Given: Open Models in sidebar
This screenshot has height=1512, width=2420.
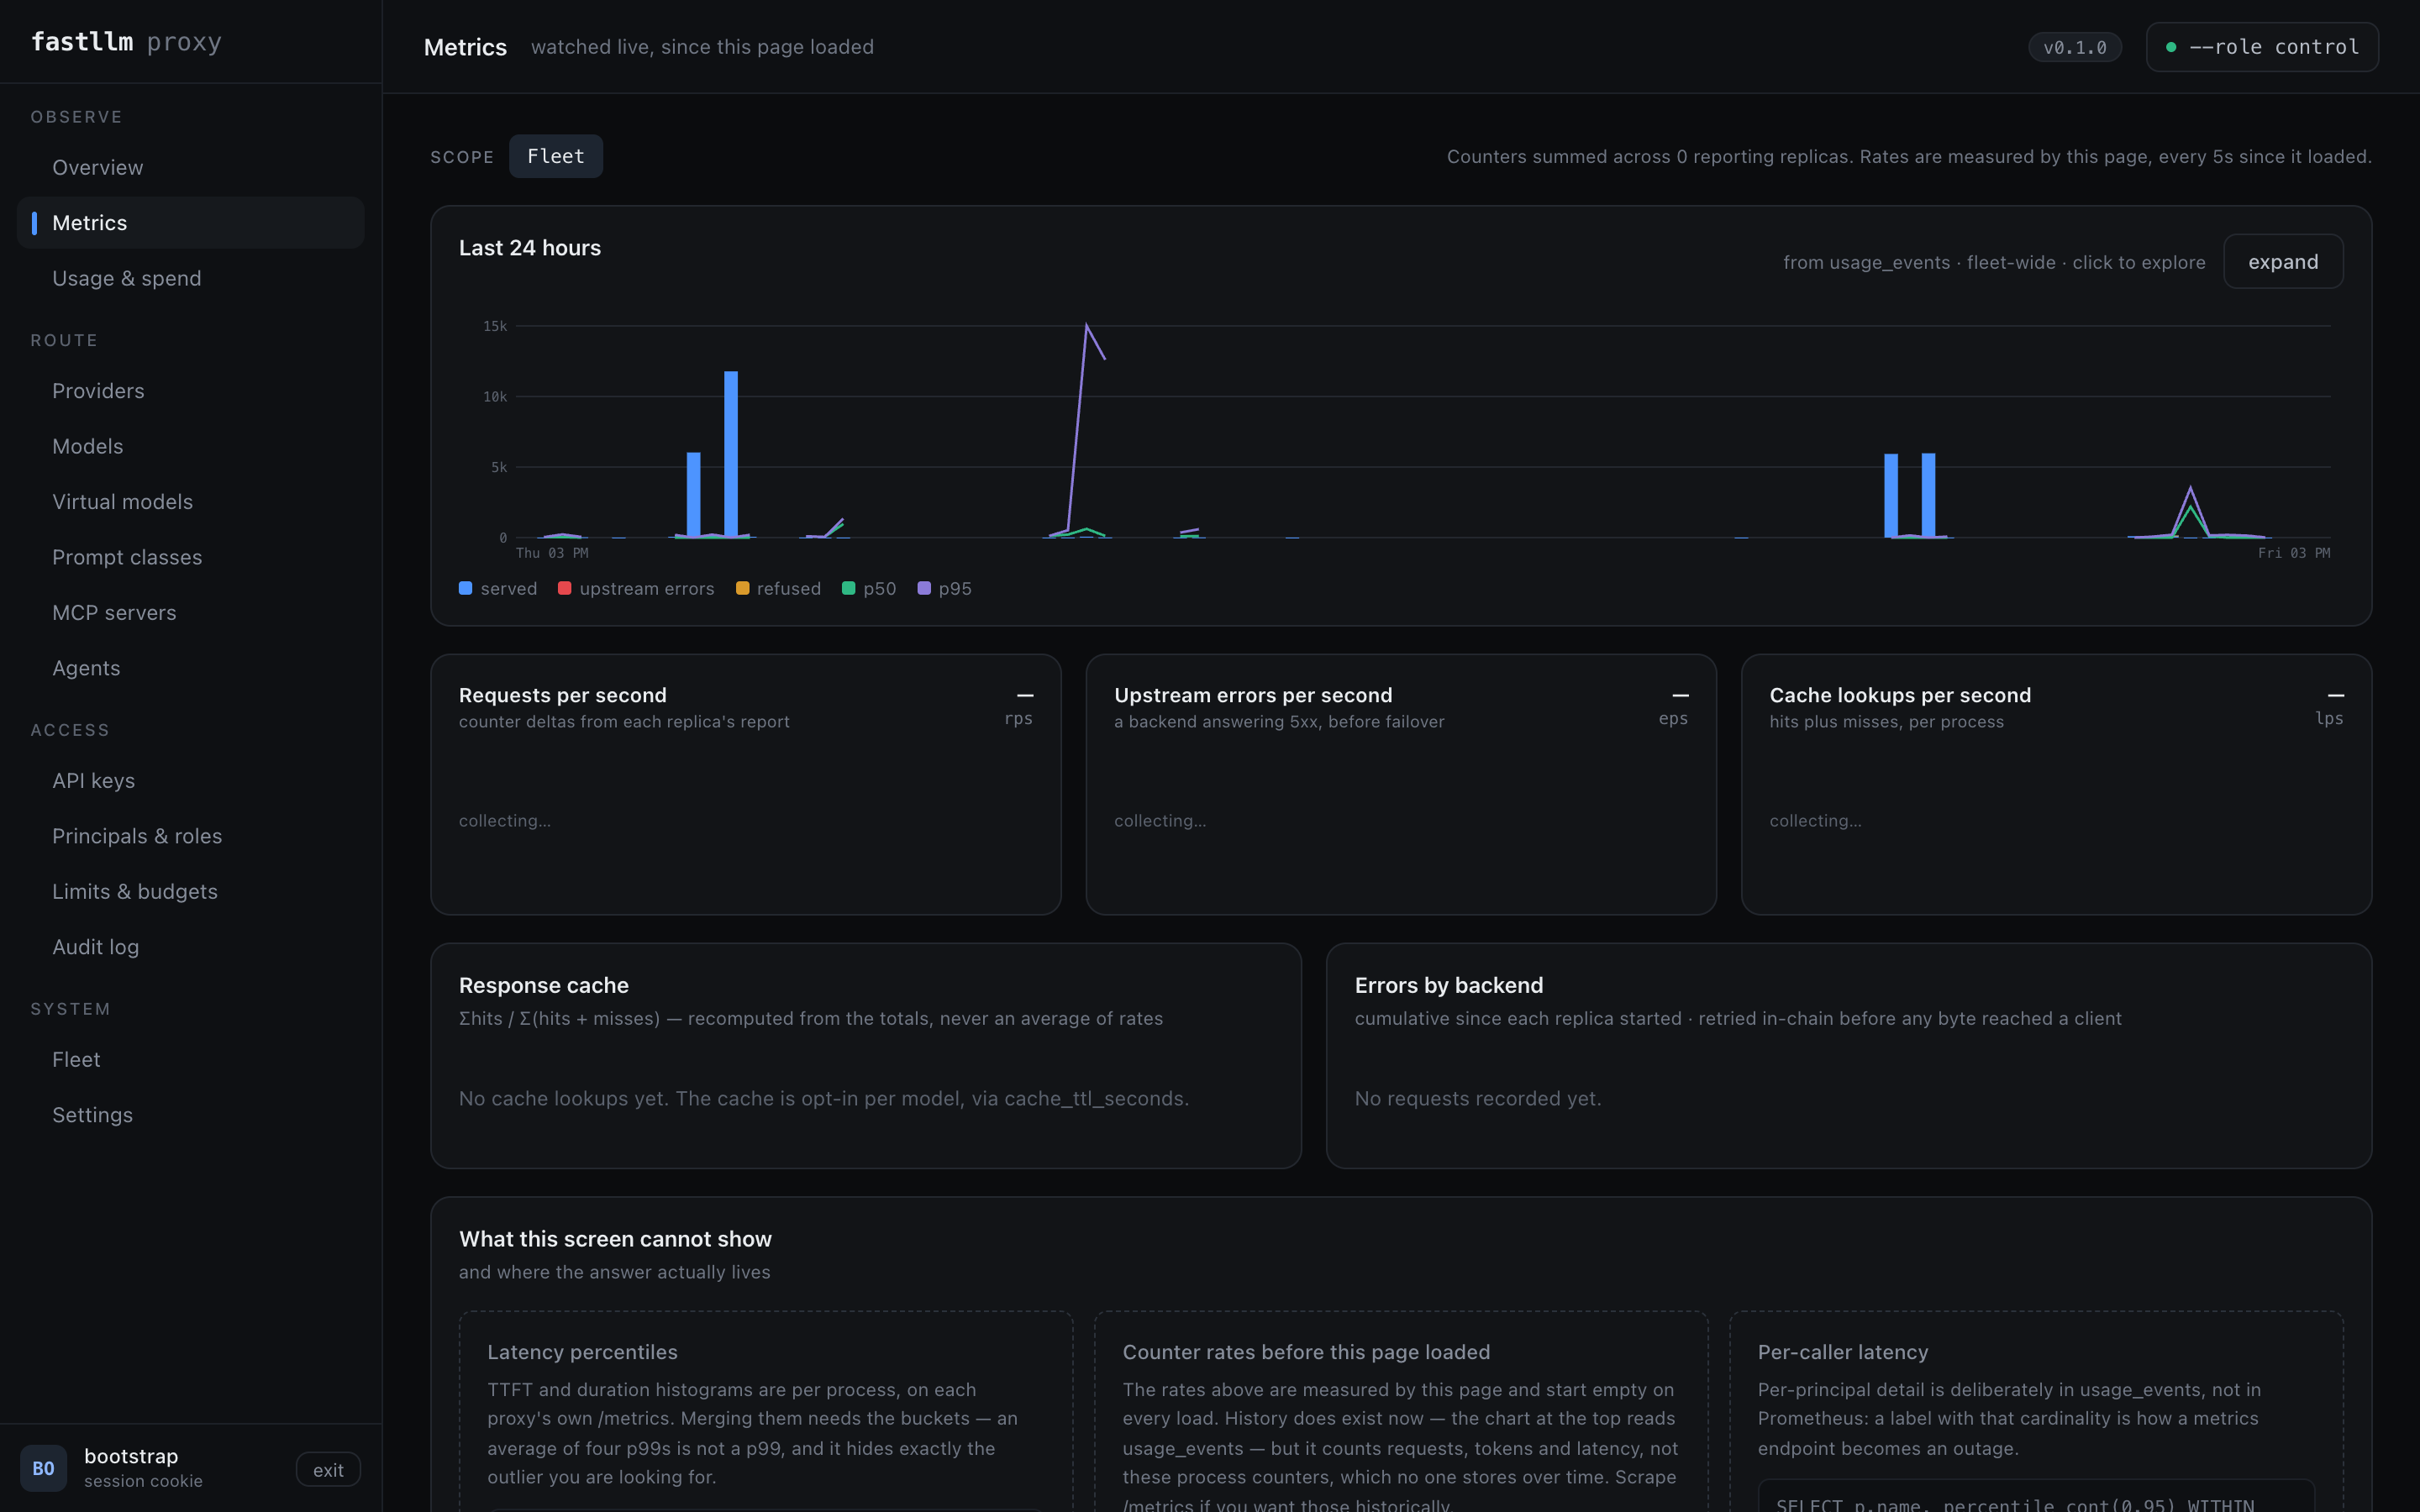Looking at the screenshot, I should click(x=190, y=446).
